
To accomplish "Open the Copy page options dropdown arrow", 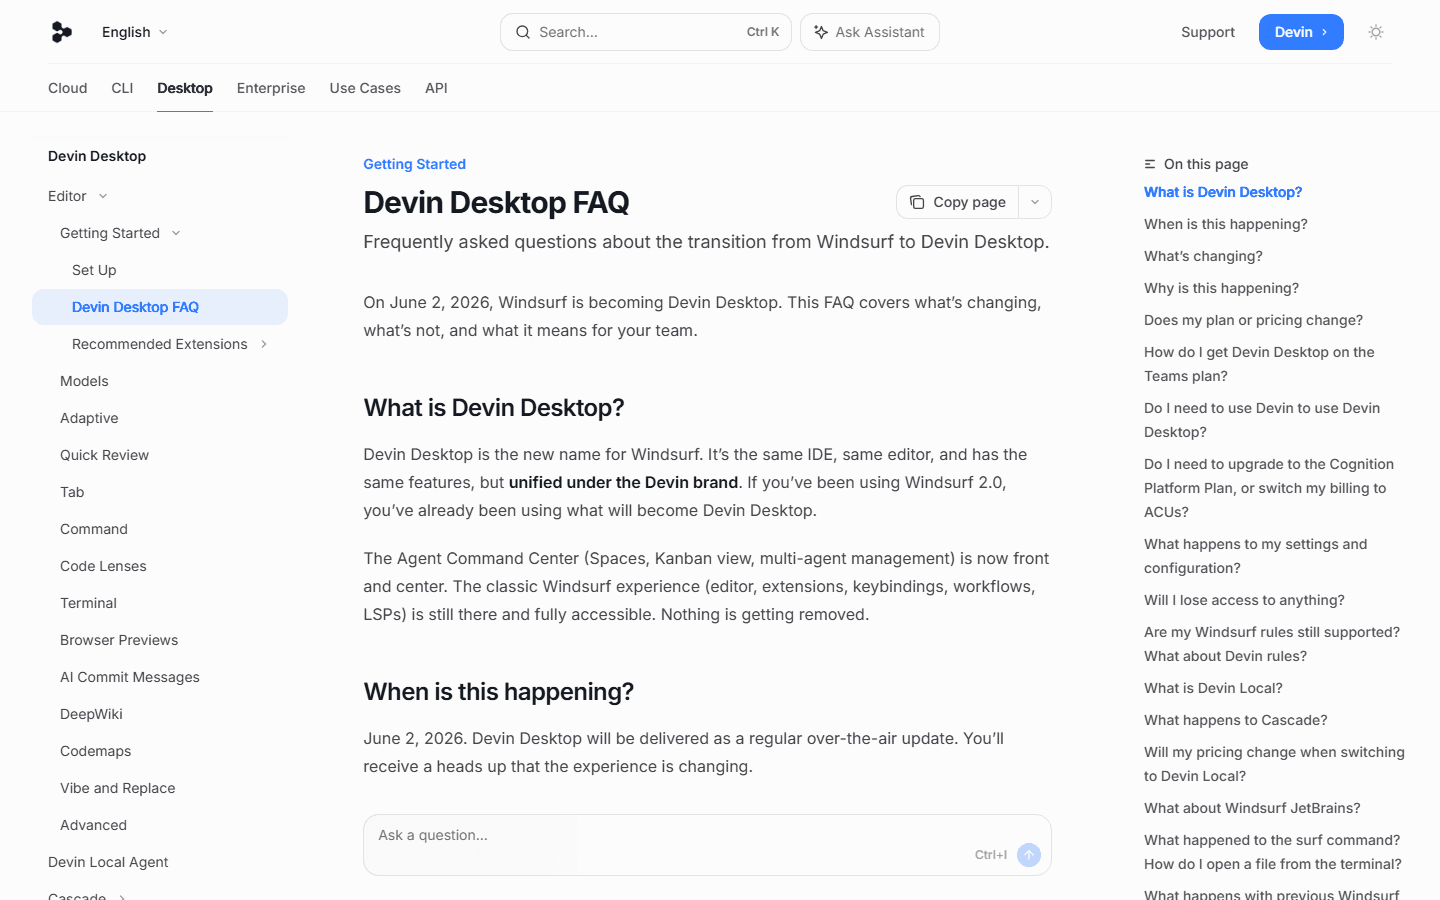I will click(1035, 202).
